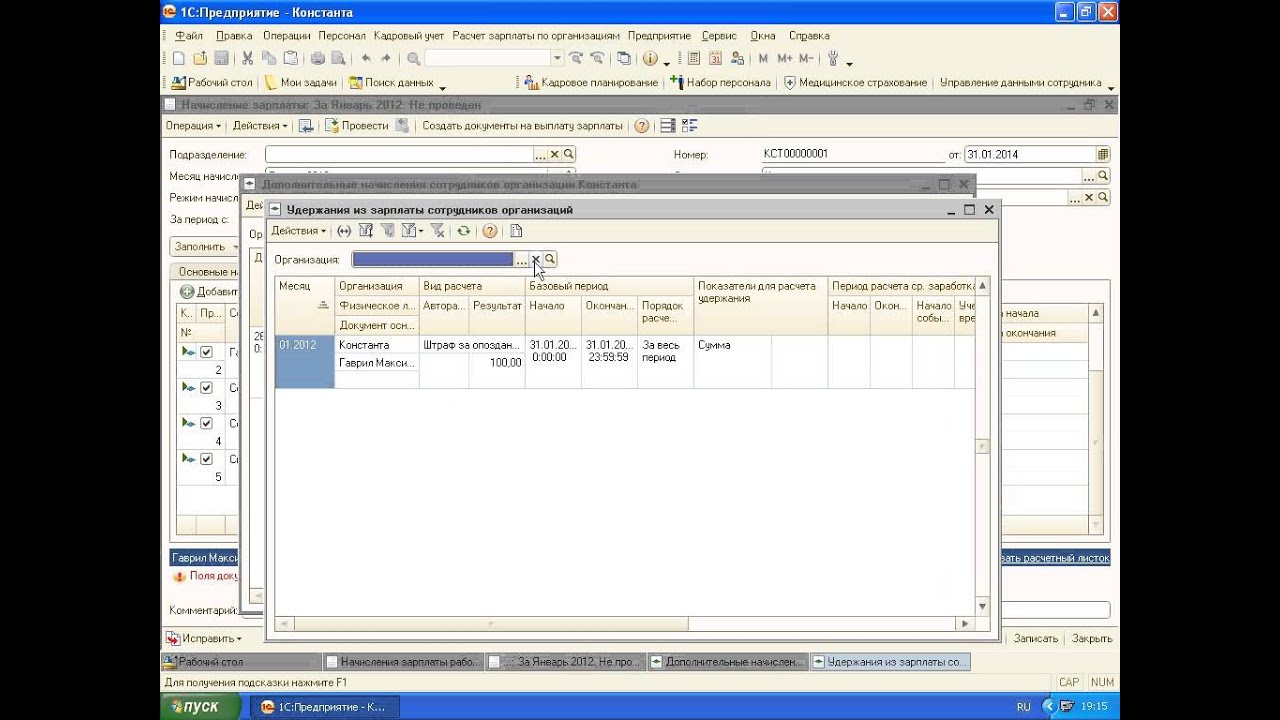Viewport: 1280px width, 720px height.
Task: Open Набор персонала in toolbar
Action: tap(721, 83)
